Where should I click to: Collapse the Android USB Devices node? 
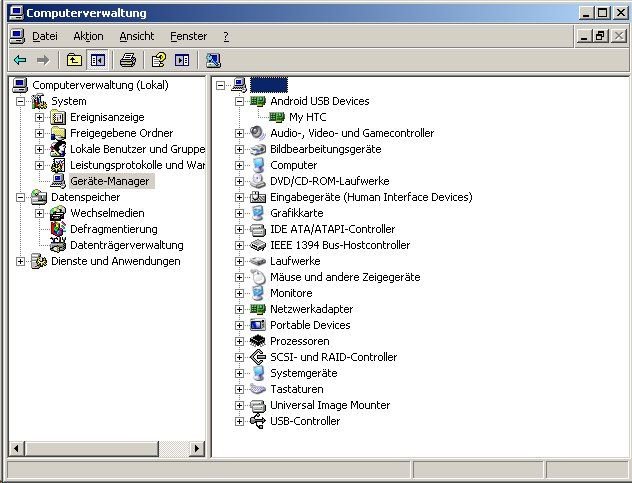[x=239, y=101]
